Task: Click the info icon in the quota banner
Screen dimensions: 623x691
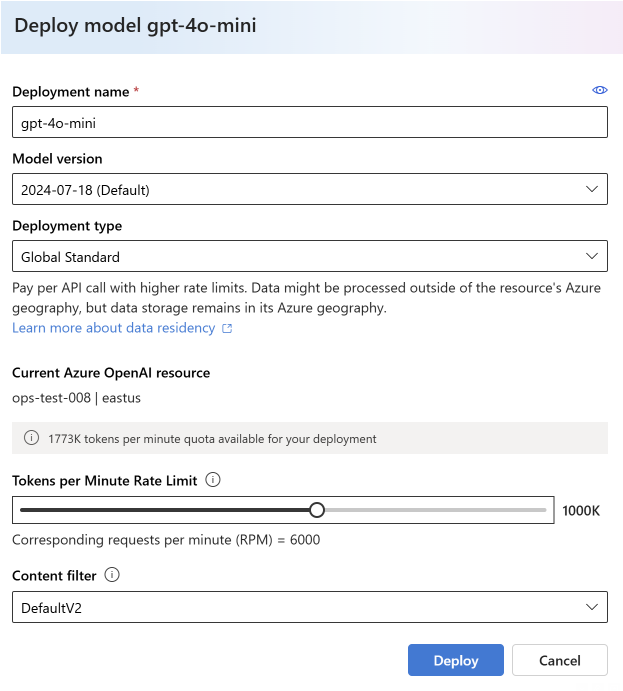Action: (31, 438)
